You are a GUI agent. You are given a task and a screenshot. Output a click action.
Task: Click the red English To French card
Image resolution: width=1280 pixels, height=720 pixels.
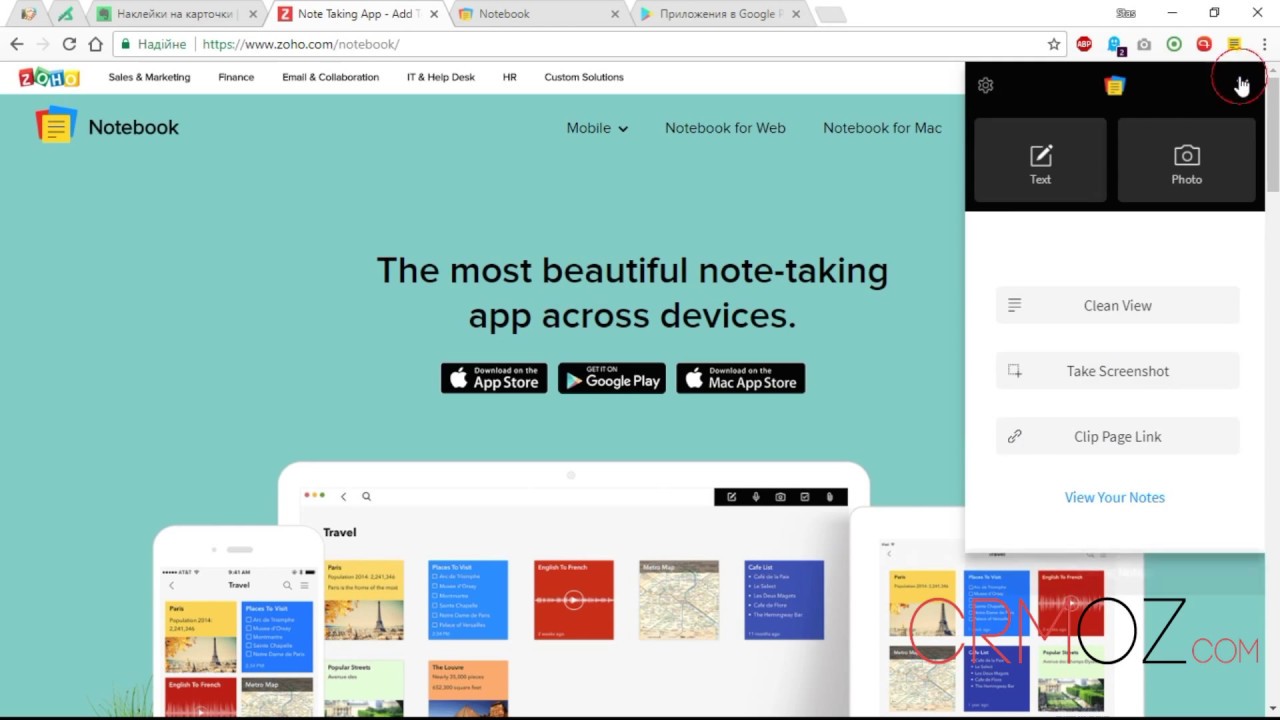point(573,600)
